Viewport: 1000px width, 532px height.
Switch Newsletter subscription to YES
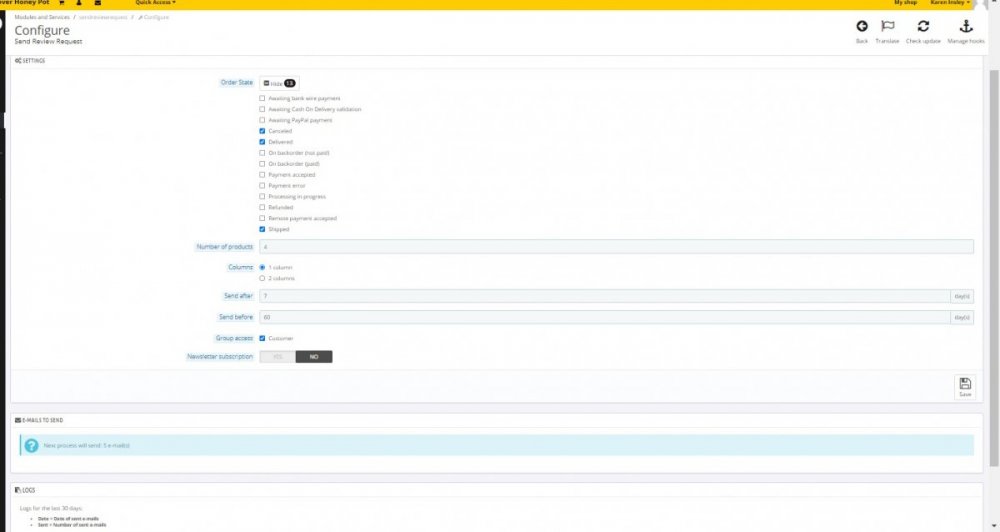click(x=278, y=356)
